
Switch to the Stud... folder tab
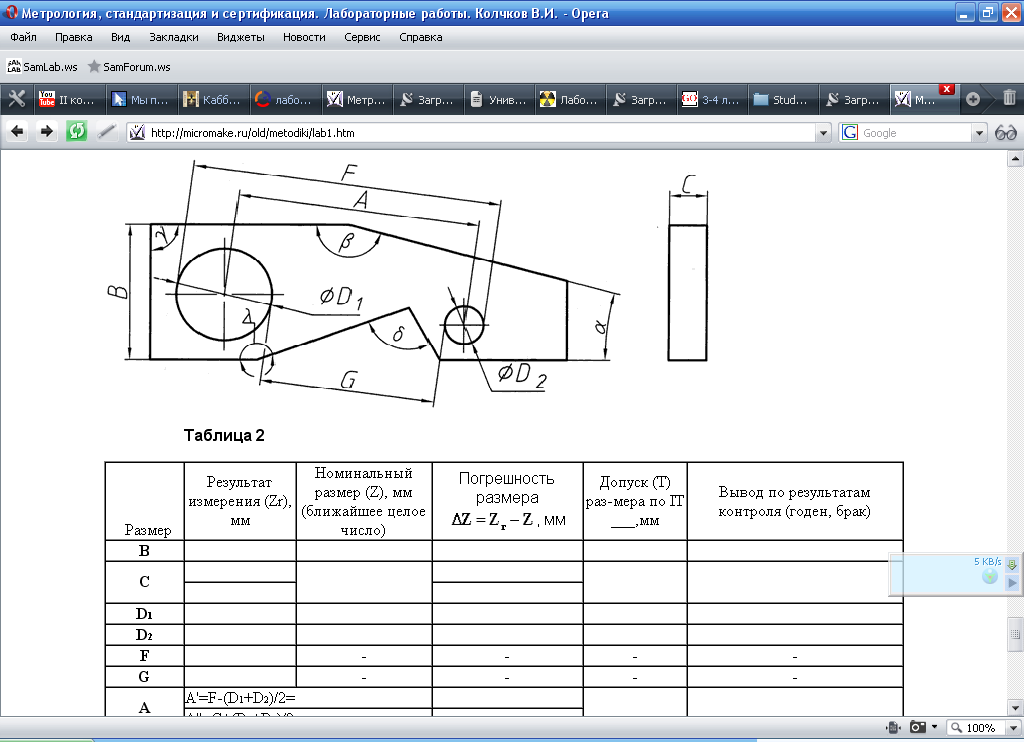click(x=782, y=99)
